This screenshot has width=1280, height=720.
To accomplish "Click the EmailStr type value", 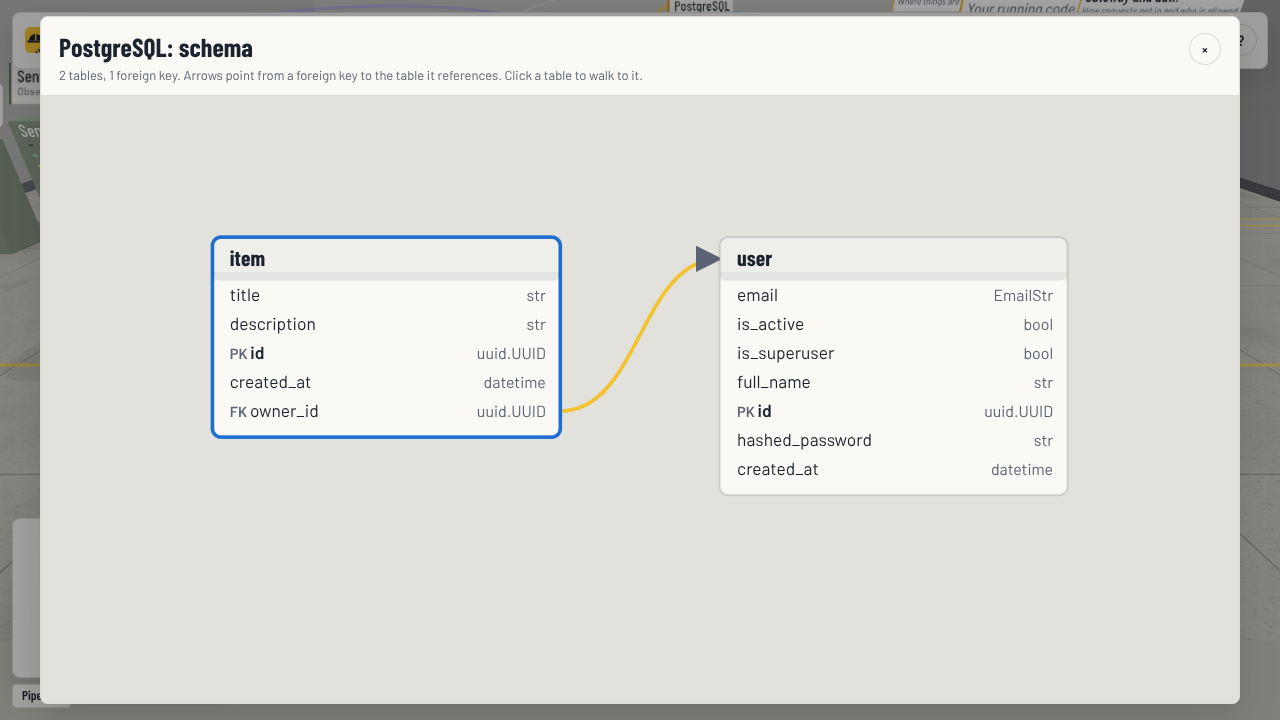I will (x=1023, y=296).
